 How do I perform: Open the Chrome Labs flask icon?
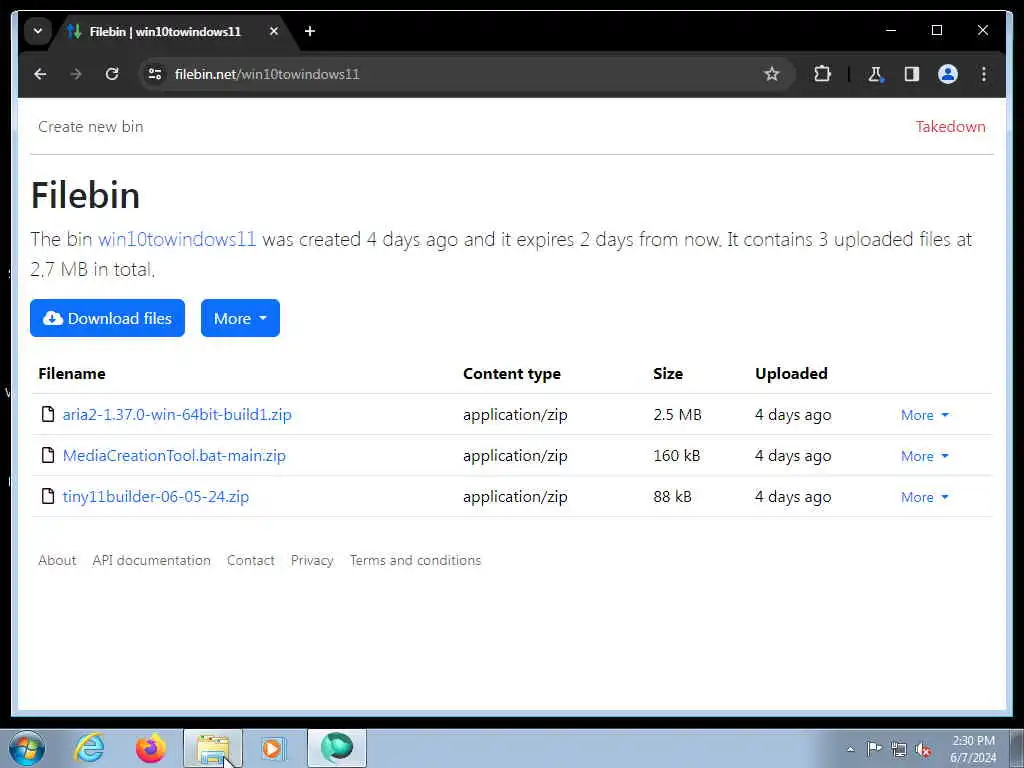coord(875,74)
